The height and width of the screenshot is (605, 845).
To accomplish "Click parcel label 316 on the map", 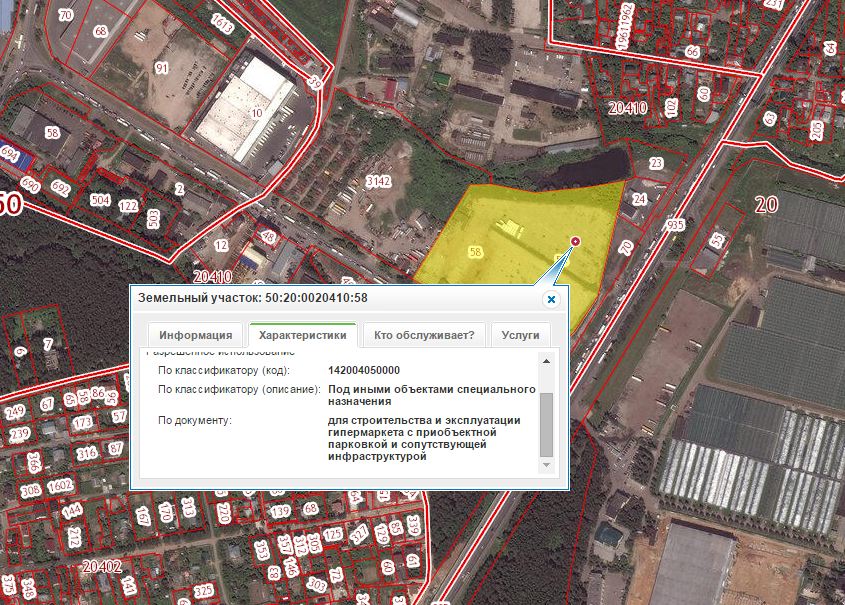I will click(87, 454).
